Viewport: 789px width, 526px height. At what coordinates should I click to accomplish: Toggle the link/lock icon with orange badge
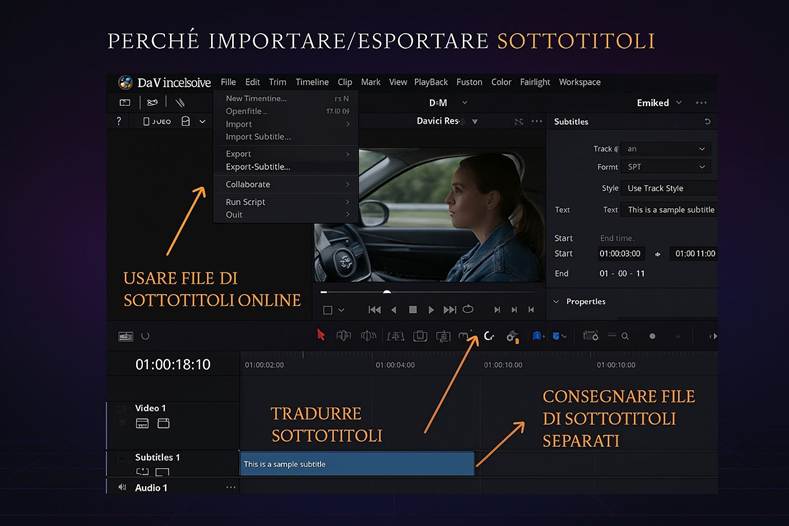(x=512, y=336)
